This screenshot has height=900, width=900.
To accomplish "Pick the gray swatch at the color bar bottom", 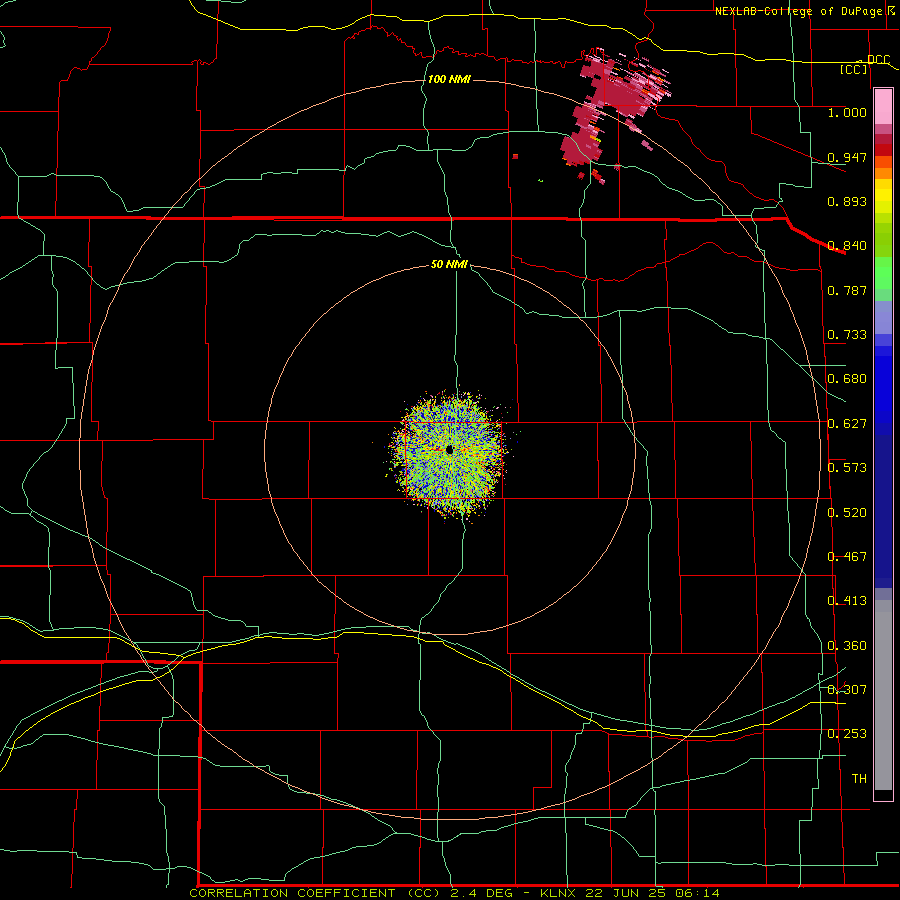I will tap(883, 695).
